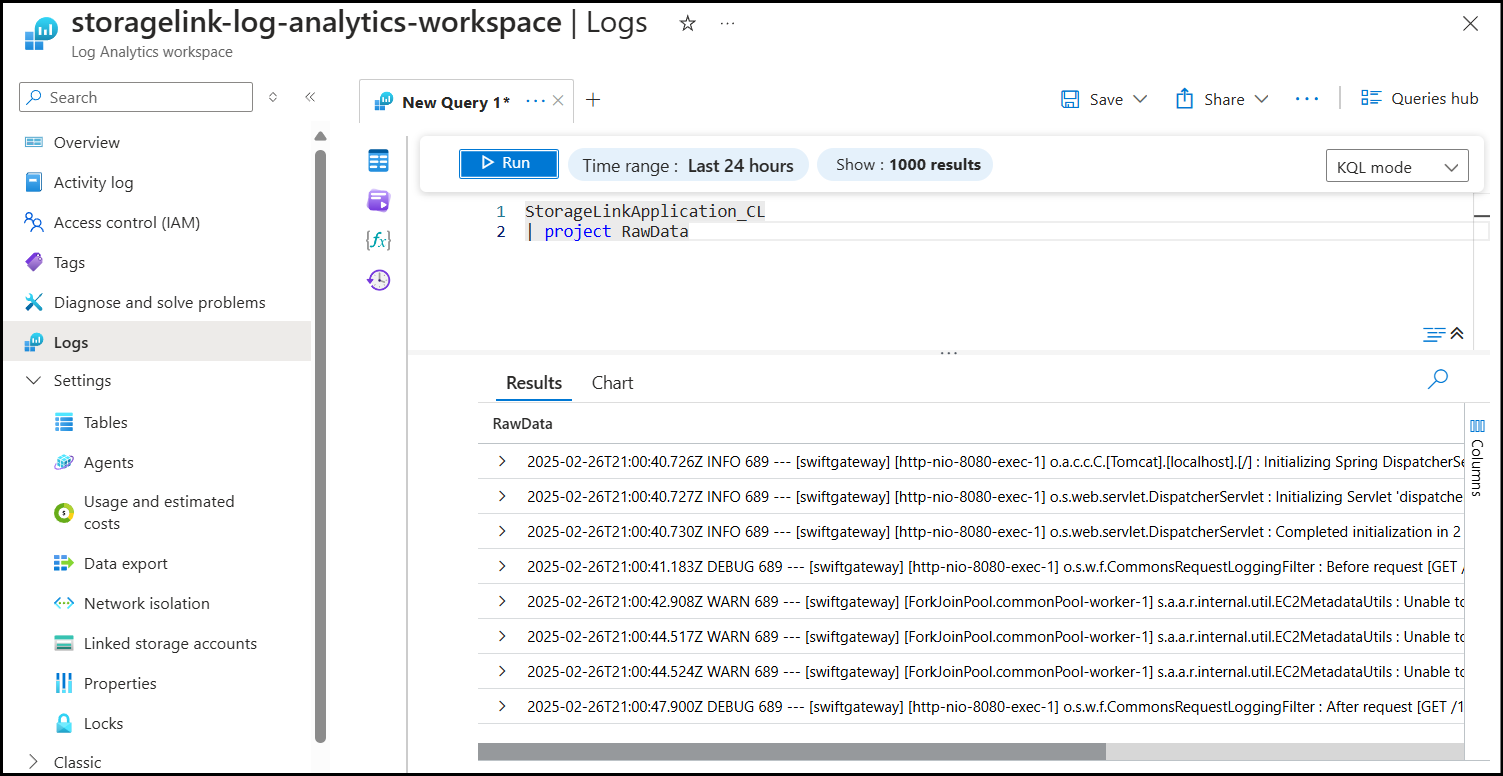This screenshot has width=1503, height=776.
Task: Open the Share dropdown
Action: (1222, 99)
